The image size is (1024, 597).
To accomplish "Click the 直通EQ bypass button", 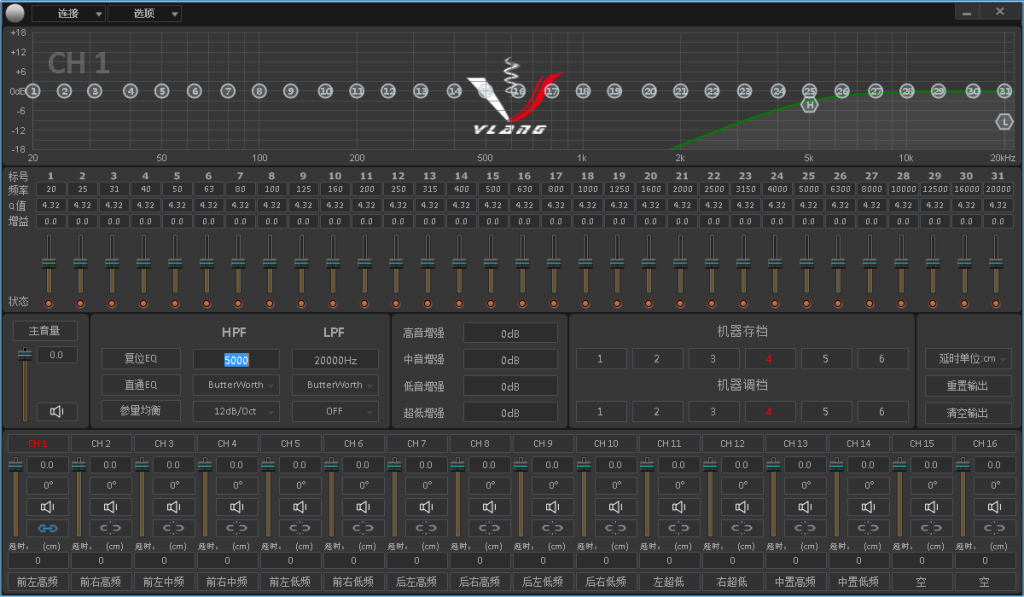I will (x=140, y=385).
